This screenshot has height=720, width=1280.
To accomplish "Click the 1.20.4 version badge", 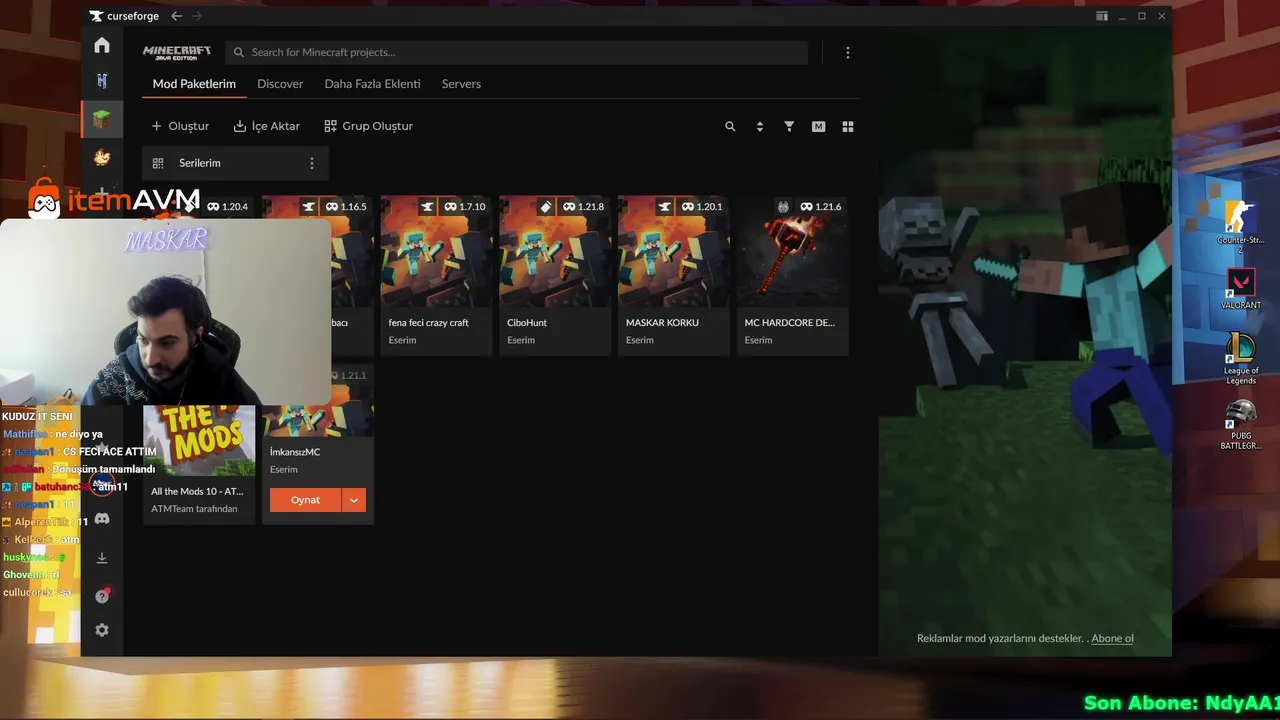I will [x=227, y=207].
